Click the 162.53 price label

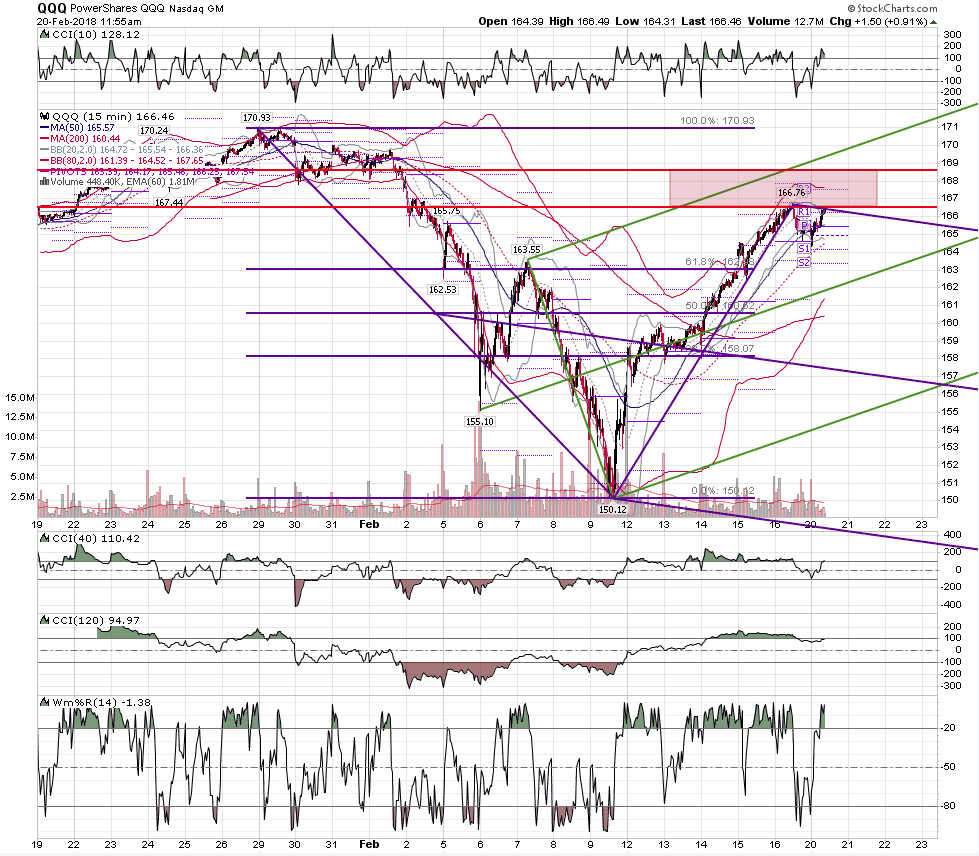[x=443, y=290]
